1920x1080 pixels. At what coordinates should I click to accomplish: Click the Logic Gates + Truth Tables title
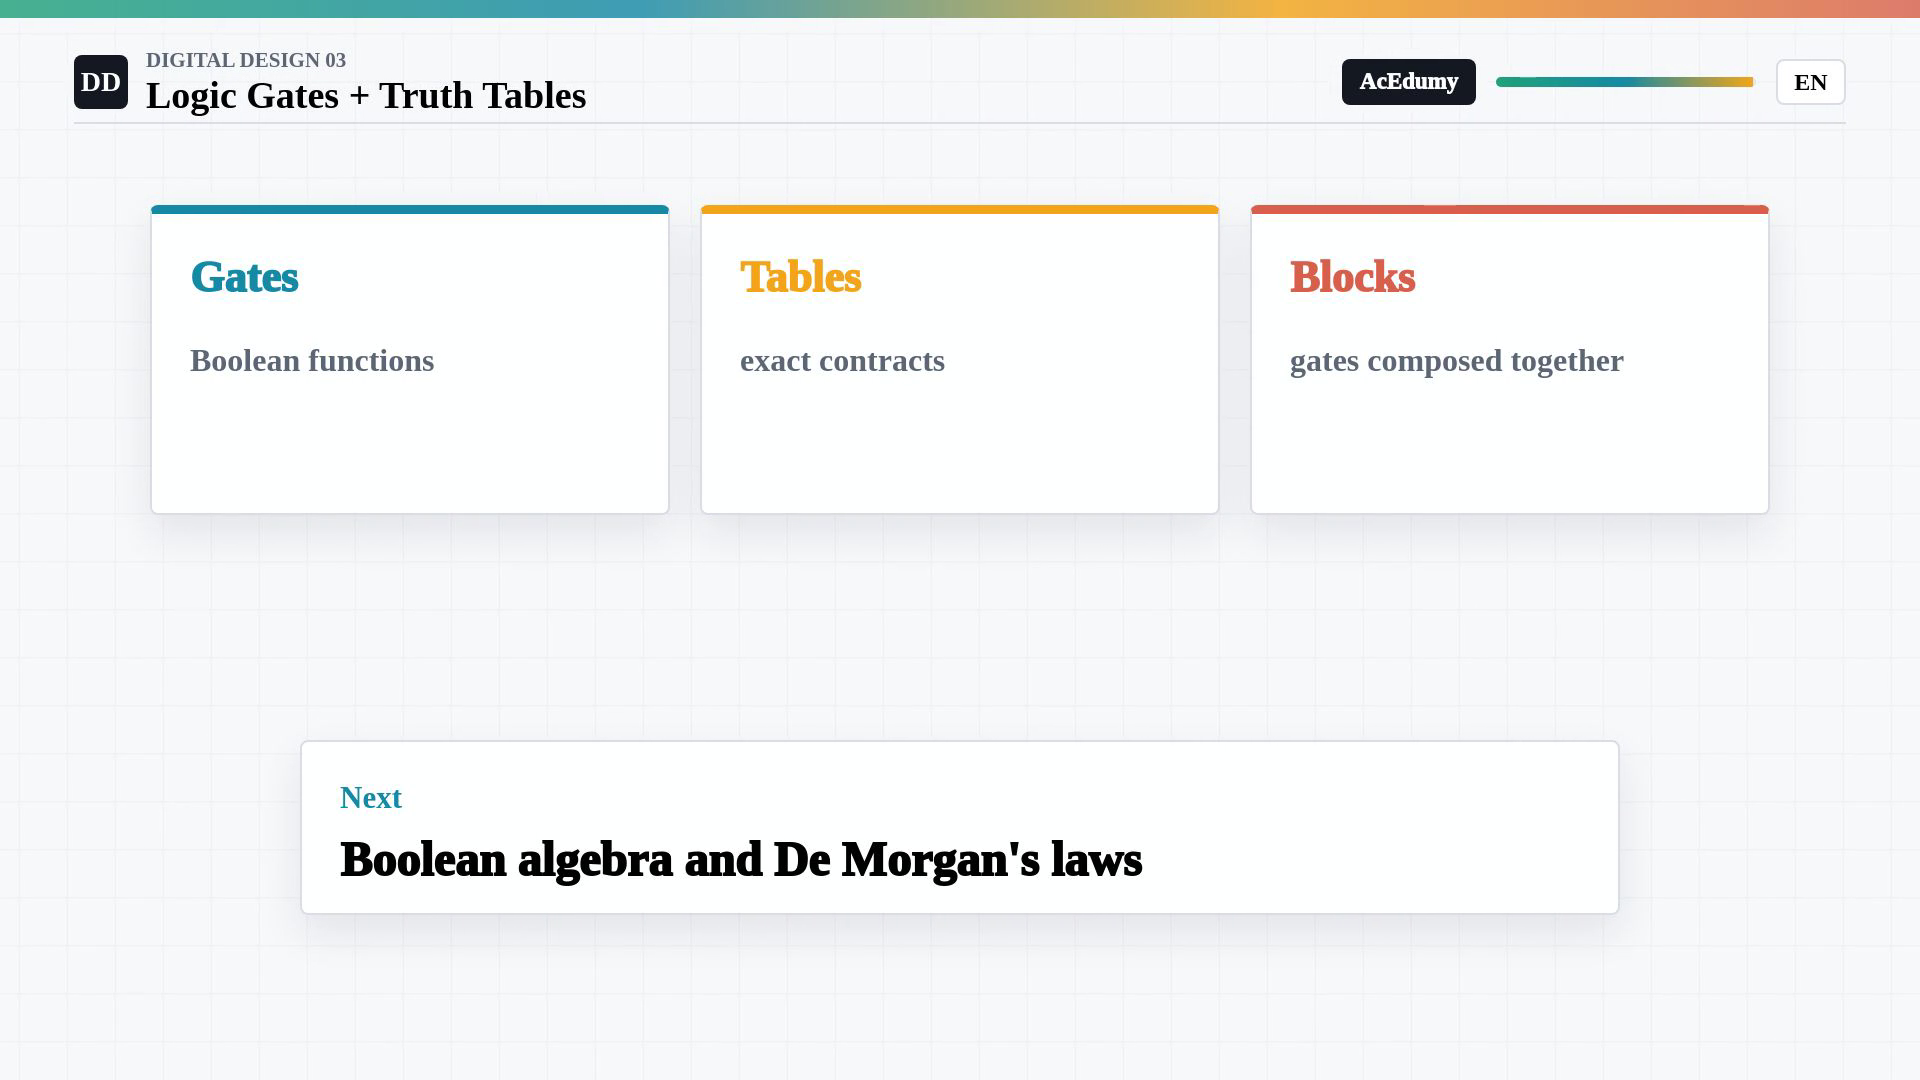[x=366, y=96]
